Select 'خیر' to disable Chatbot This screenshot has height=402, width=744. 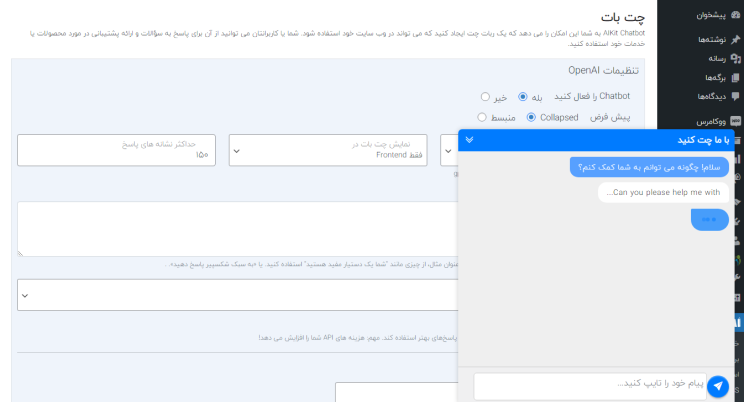[485, 97]
